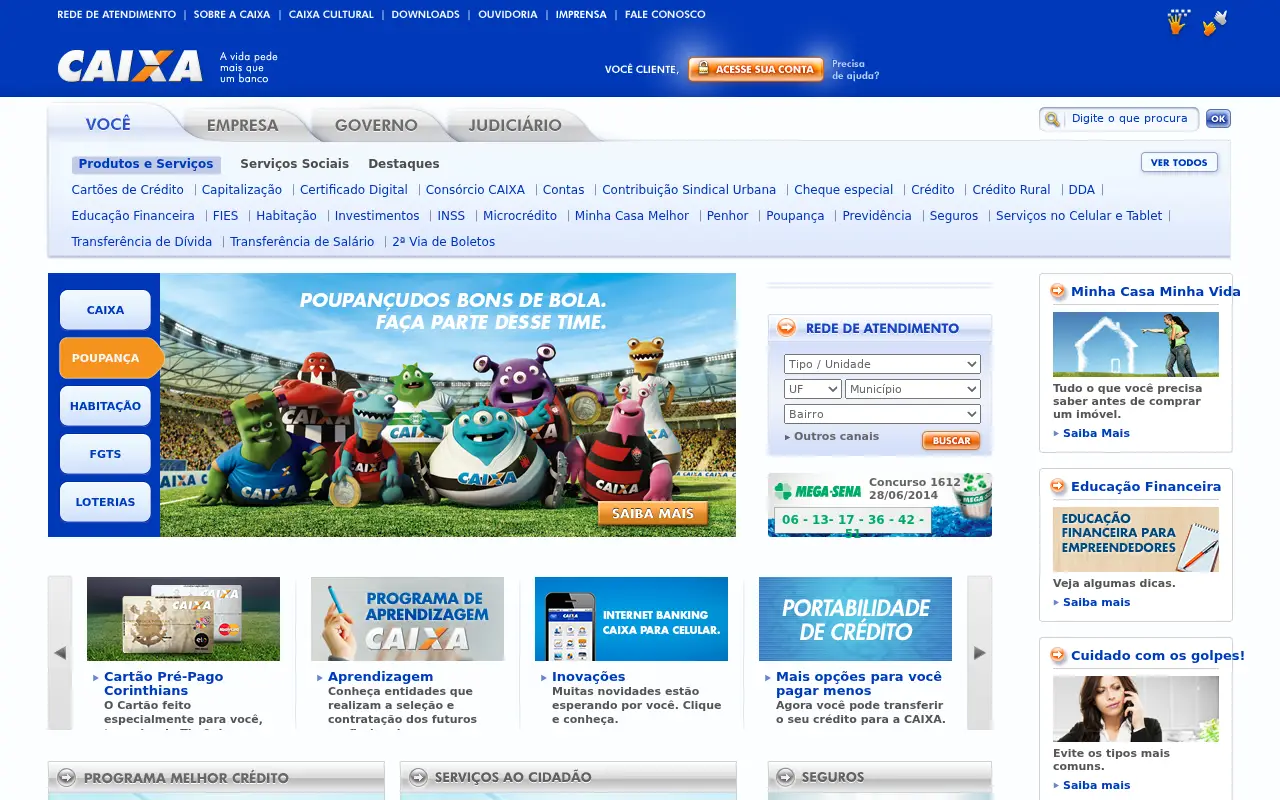Open Transferência de Salário link

(302, 242)
